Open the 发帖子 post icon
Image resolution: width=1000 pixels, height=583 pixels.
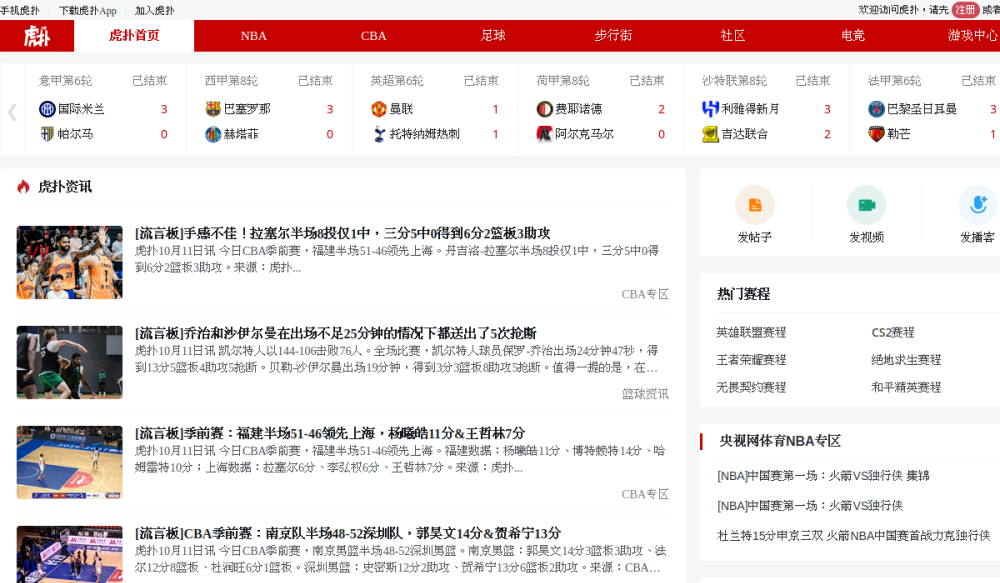(x=754, y=205)
